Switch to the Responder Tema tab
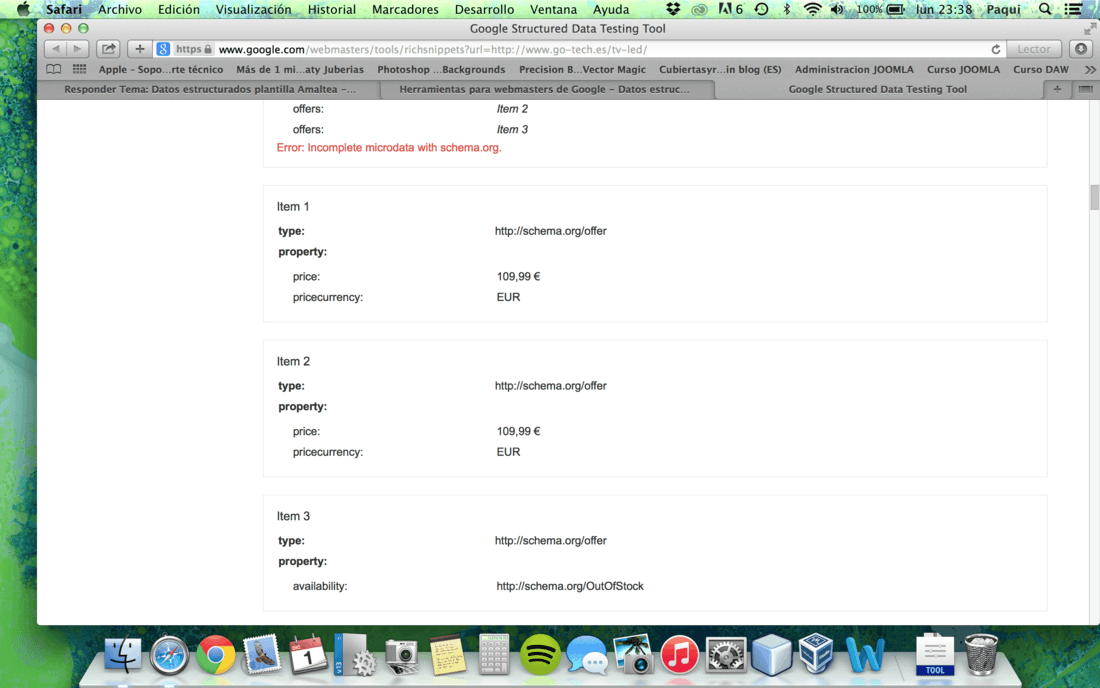The width and height of the screenshot is (1100, 688). (210, 89)
